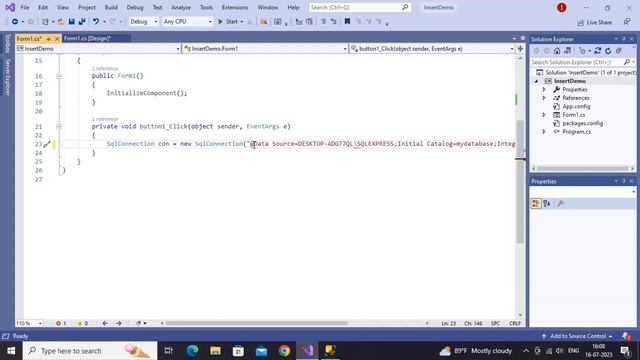Click the Open File folder icon
The height and width of the screenshot is (360, 640).
61,22
